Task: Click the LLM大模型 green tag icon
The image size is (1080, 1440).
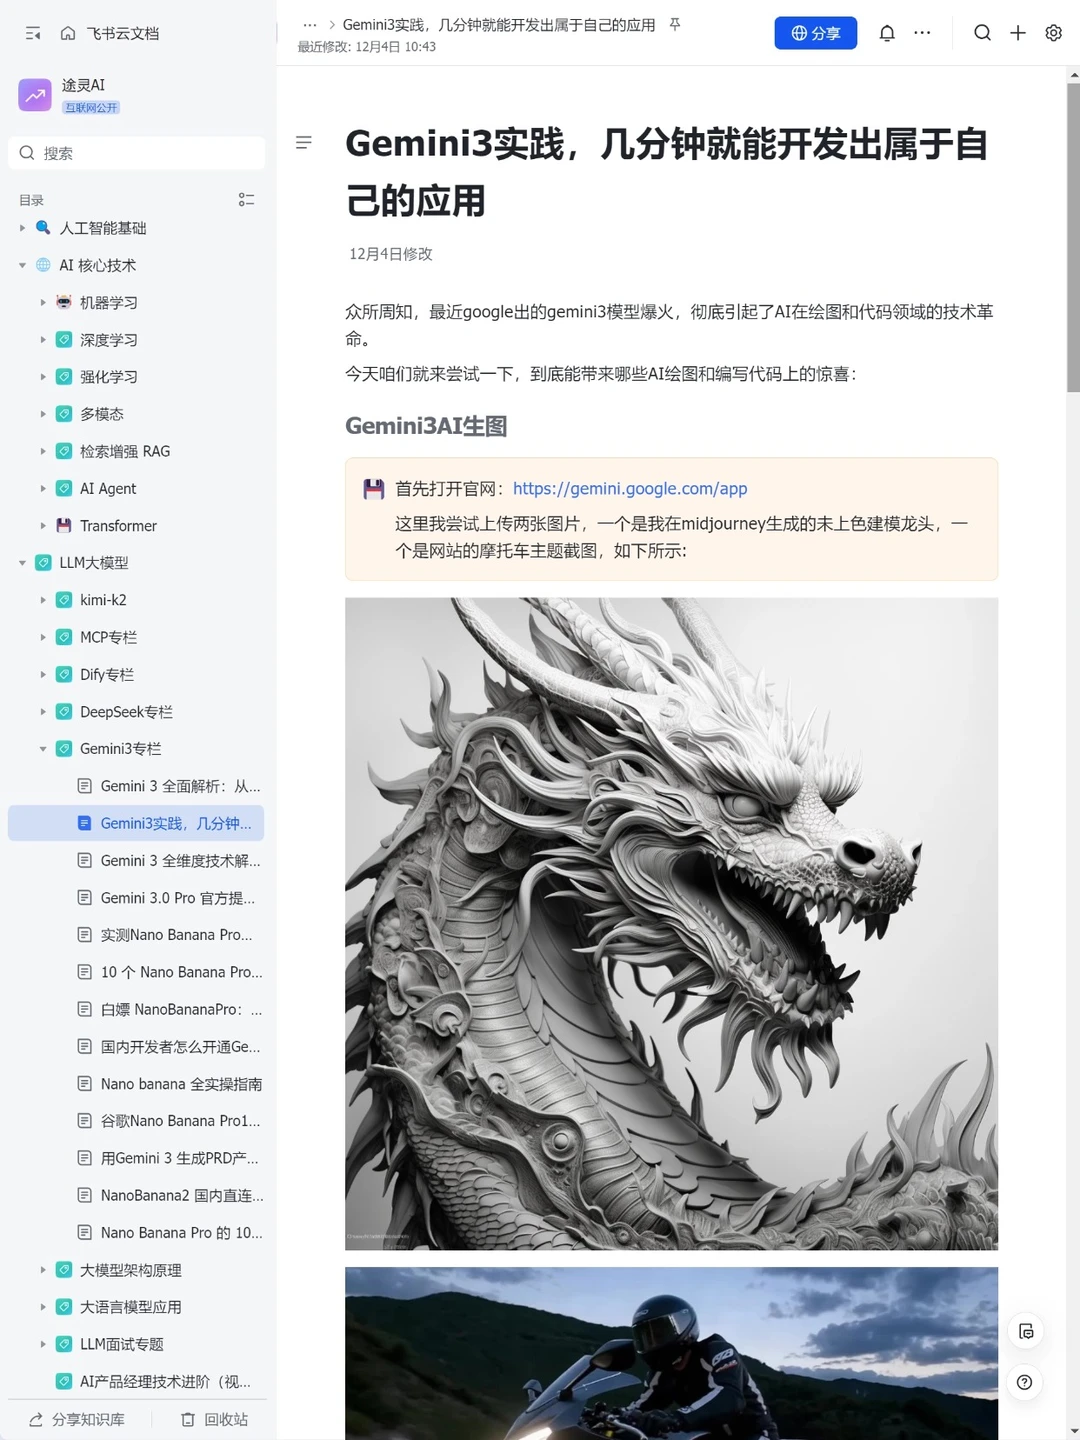Action: point(43,563)
